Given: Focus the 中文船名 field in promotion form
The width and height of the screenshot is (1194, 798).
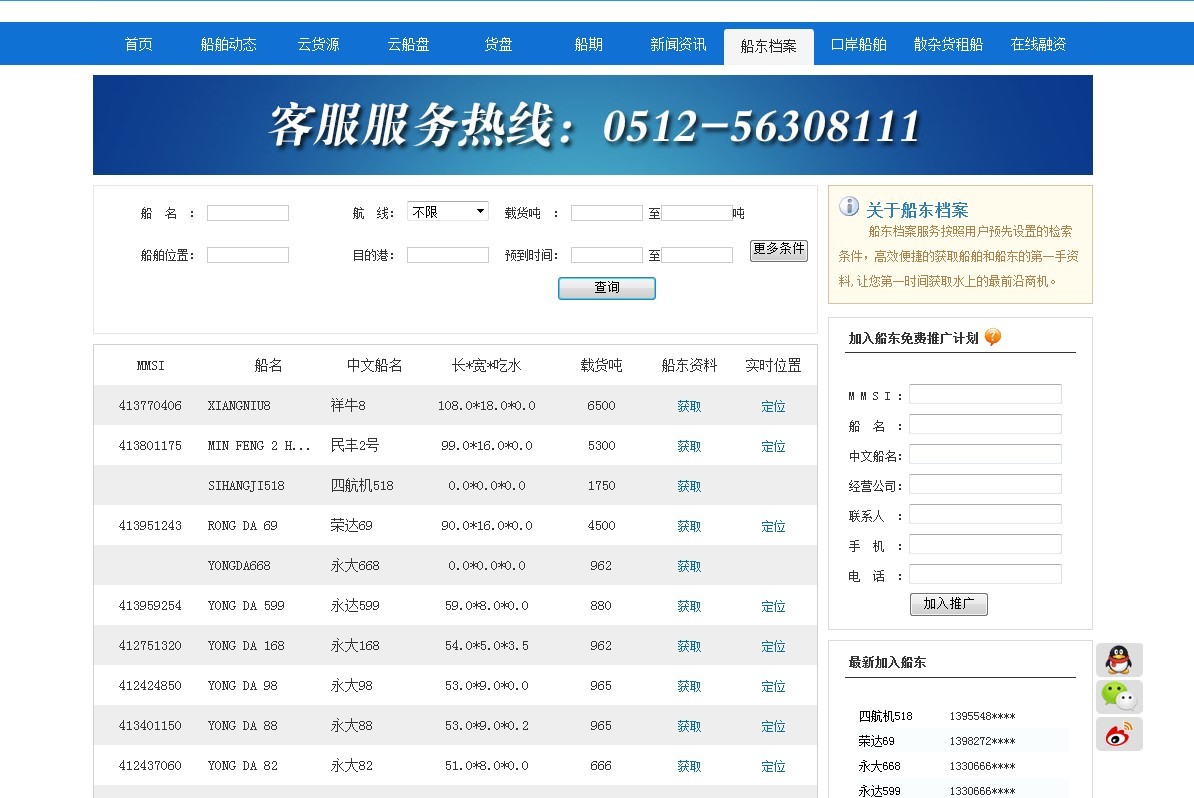Looking at the screenshot, I should pyautogui.click(x=985, y=455).
